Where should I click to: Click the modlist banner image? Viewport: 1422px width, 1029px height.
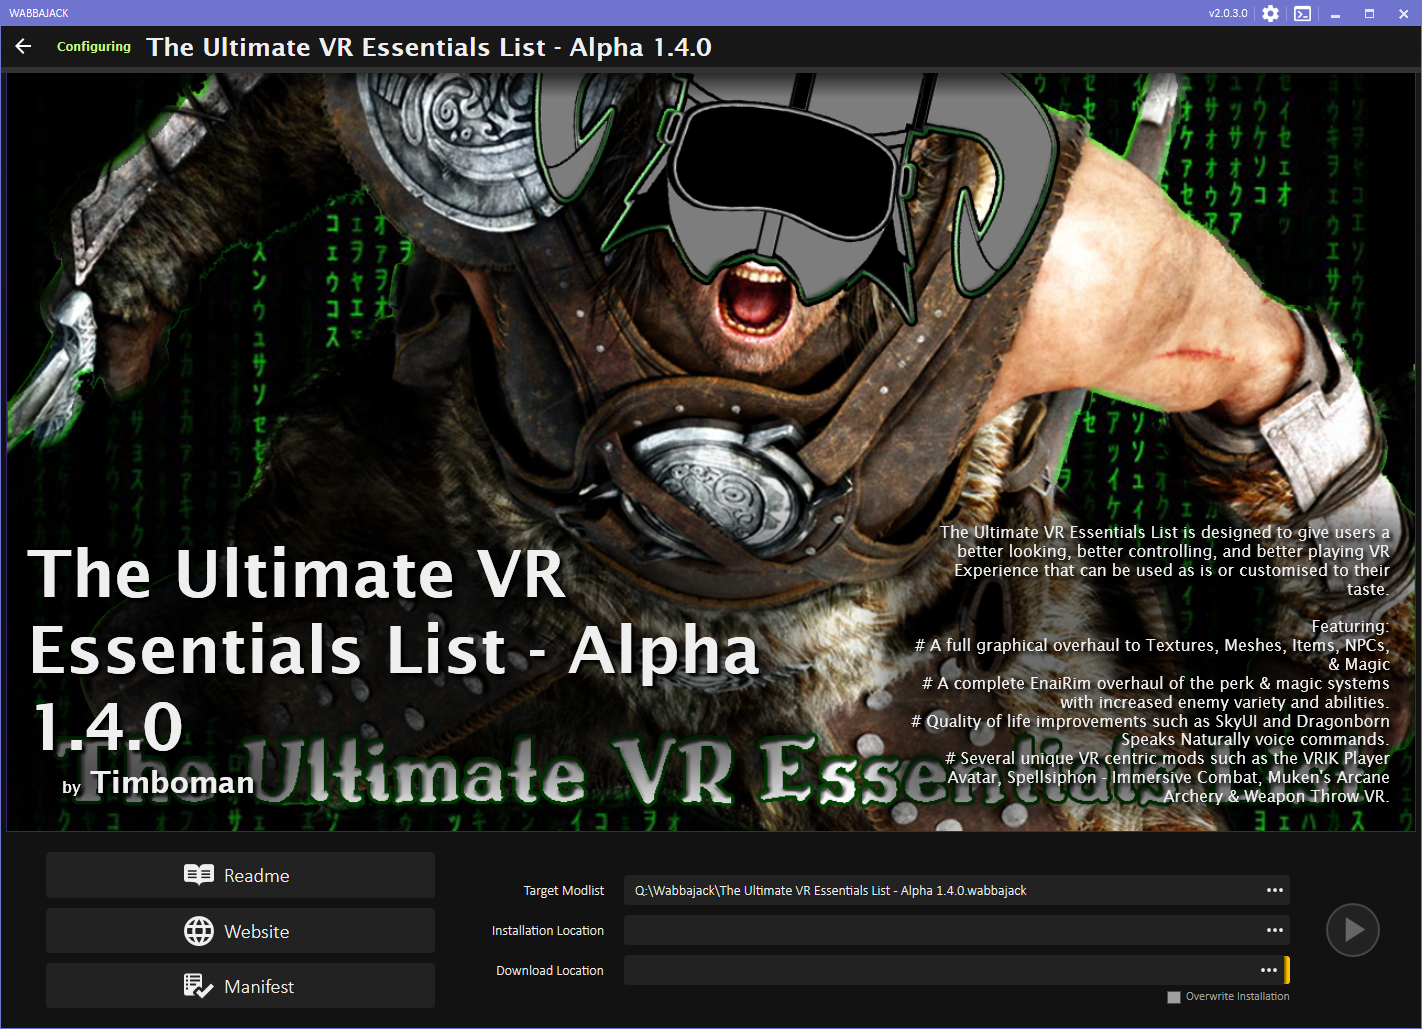coord(711,451)
